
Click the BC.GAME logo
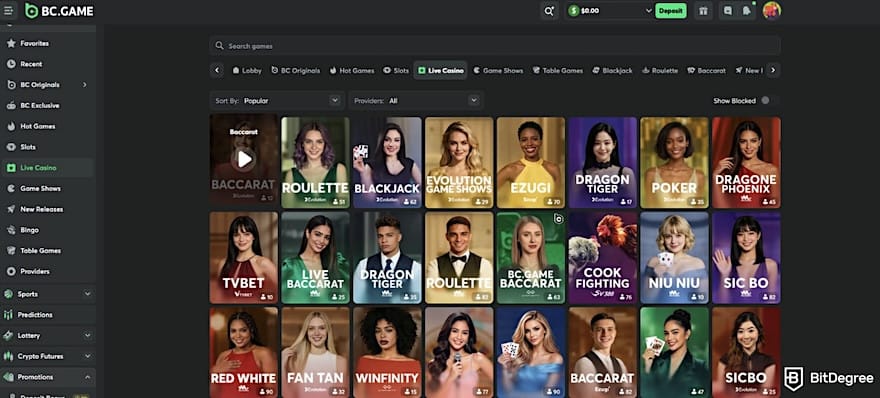59,11
